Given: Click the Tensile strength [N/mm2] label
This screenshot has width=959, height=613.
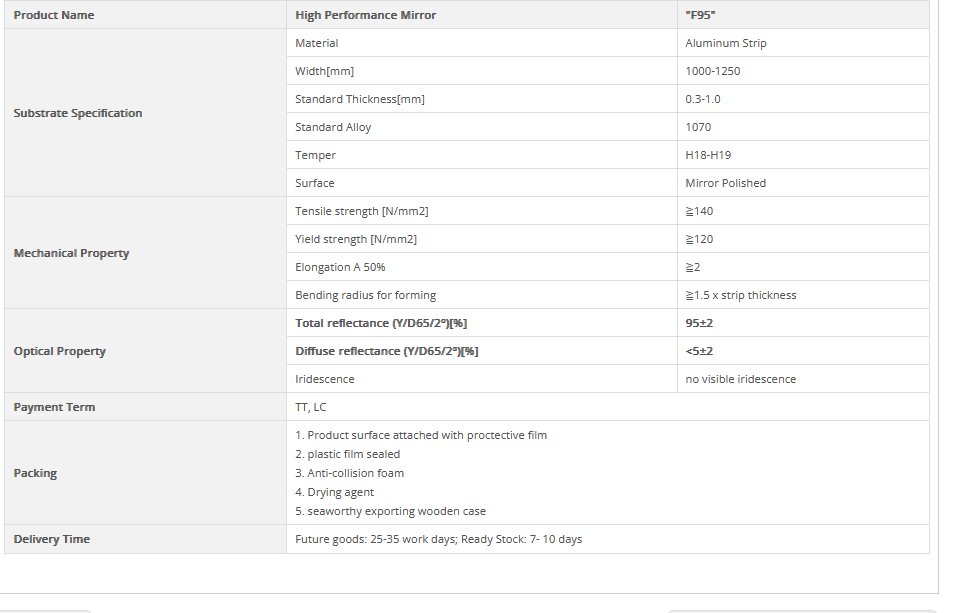Looking at the screenshot, I should [x=362, y=211].
